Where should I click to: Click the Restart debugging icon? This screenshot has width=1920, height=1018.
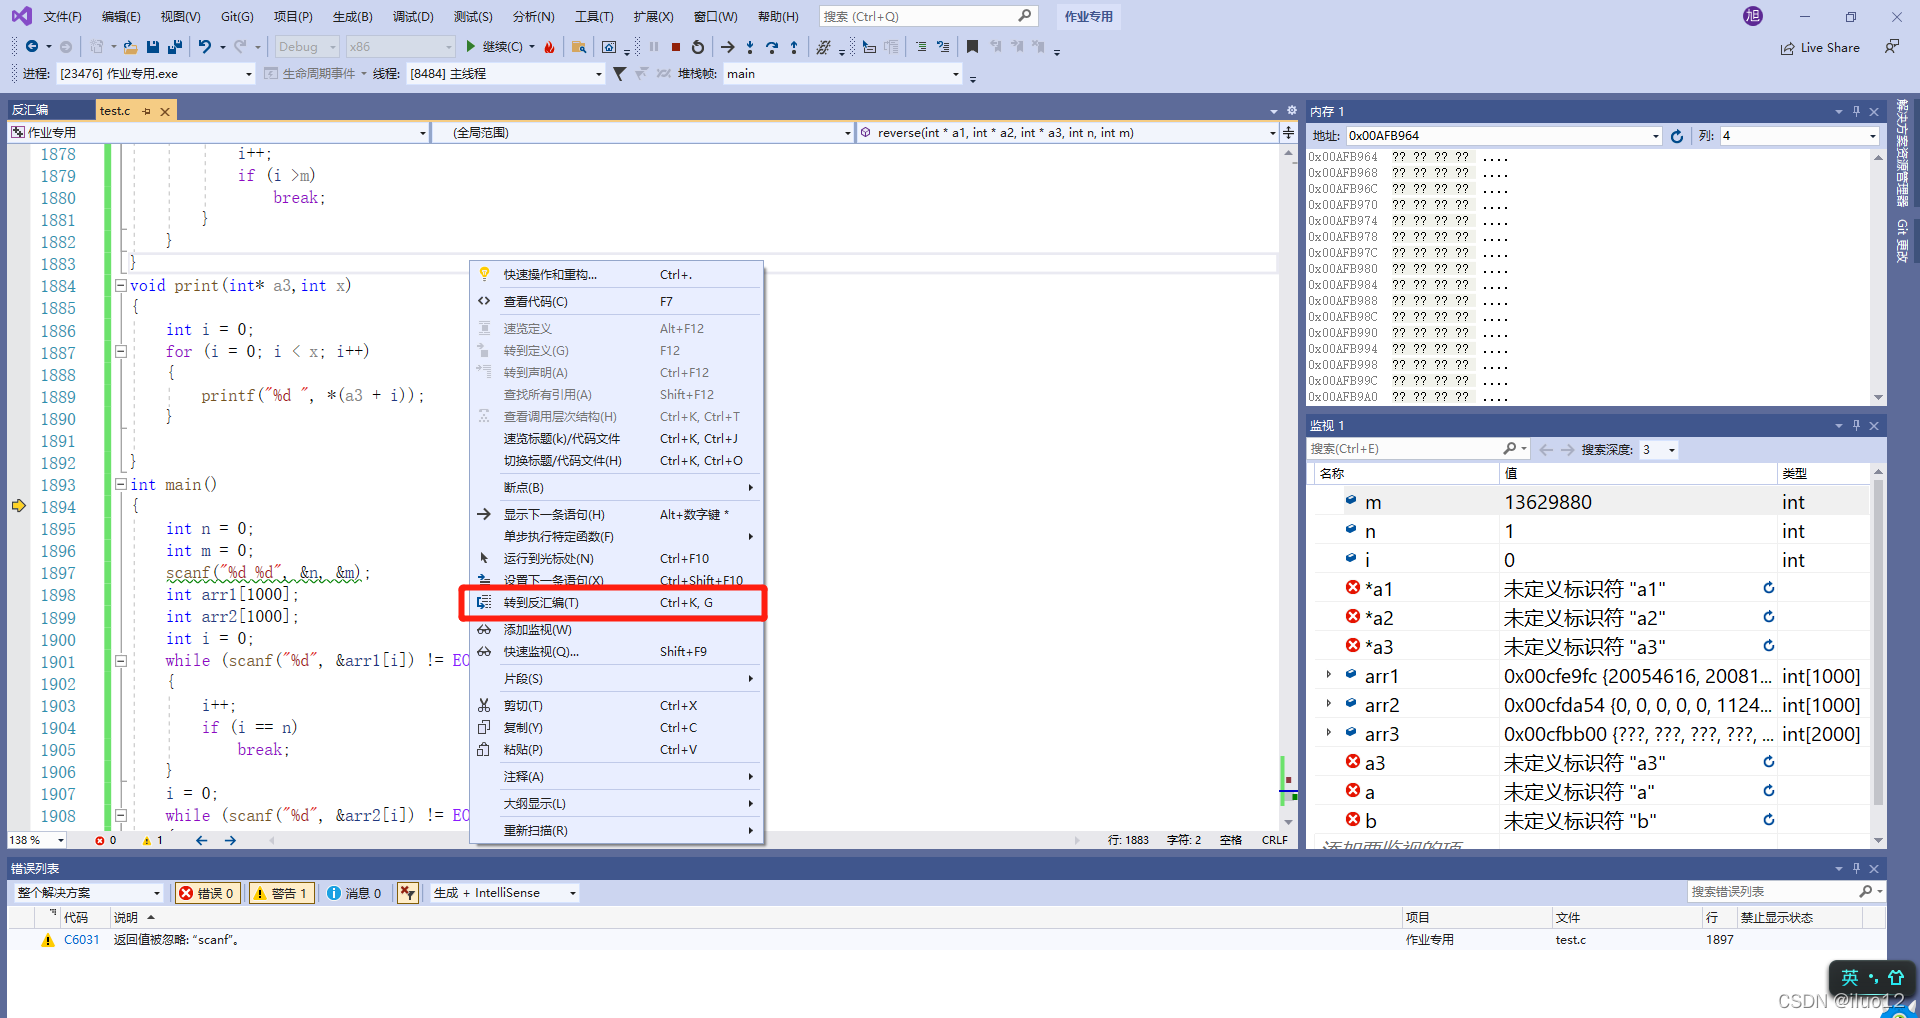pyautogui.click(x=698, y=47)
